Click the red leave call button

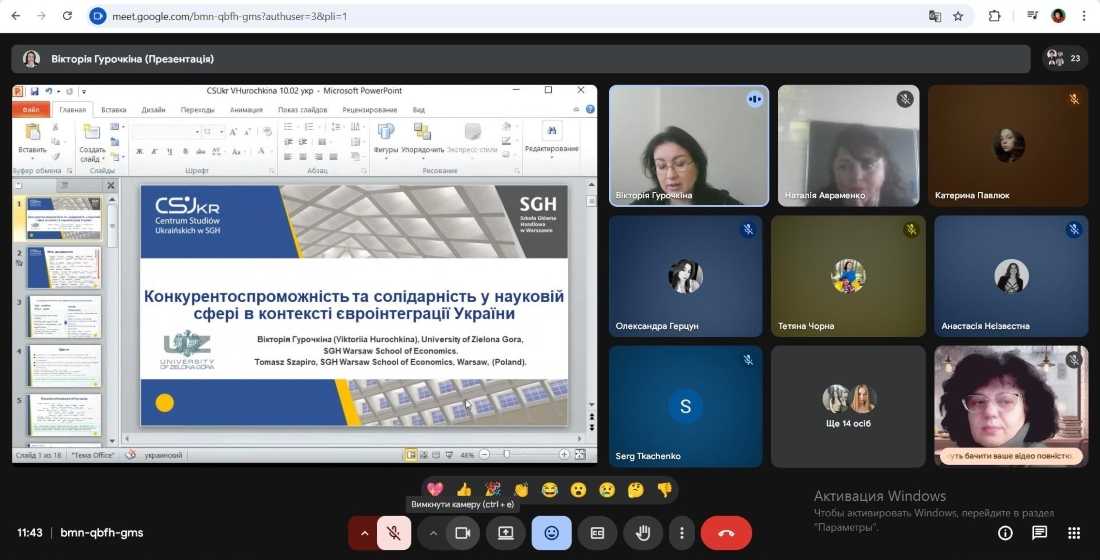pos(726,533)
